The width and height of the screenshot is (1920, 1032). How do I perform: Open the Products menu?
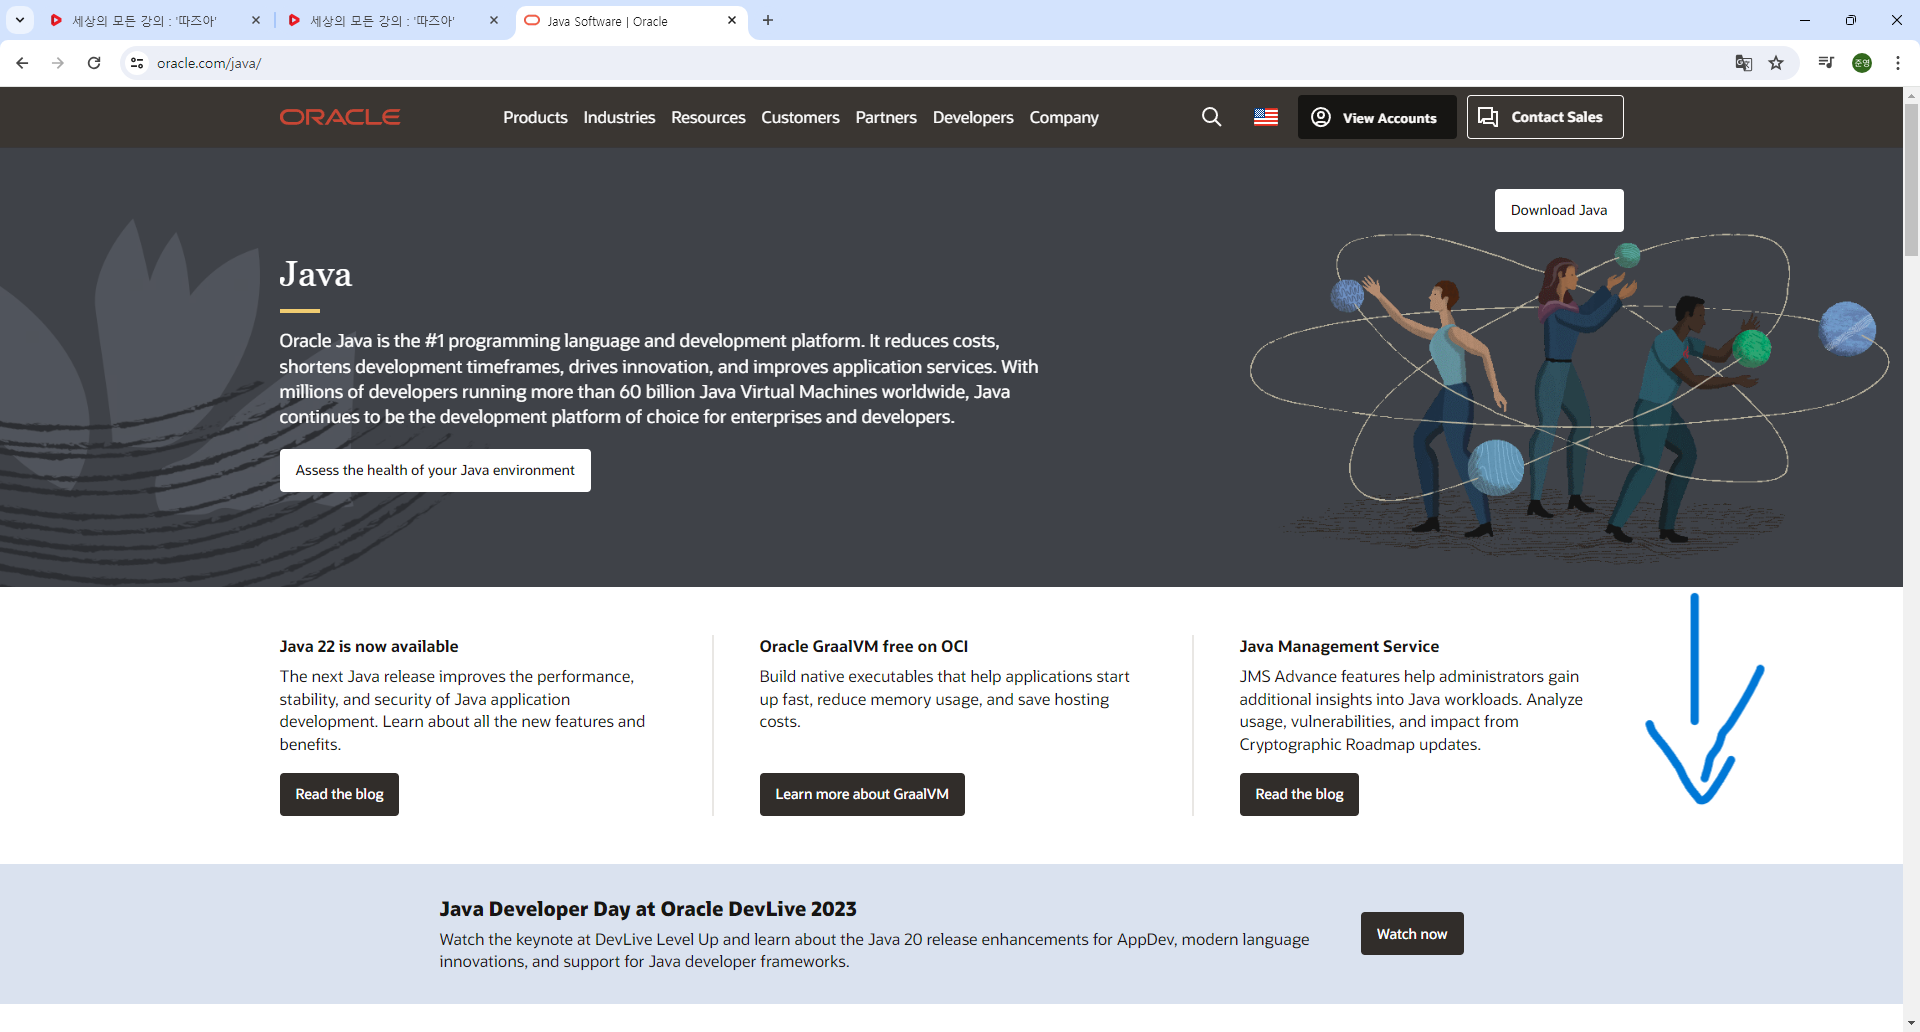pyautogui.click(x=535, y=118)
